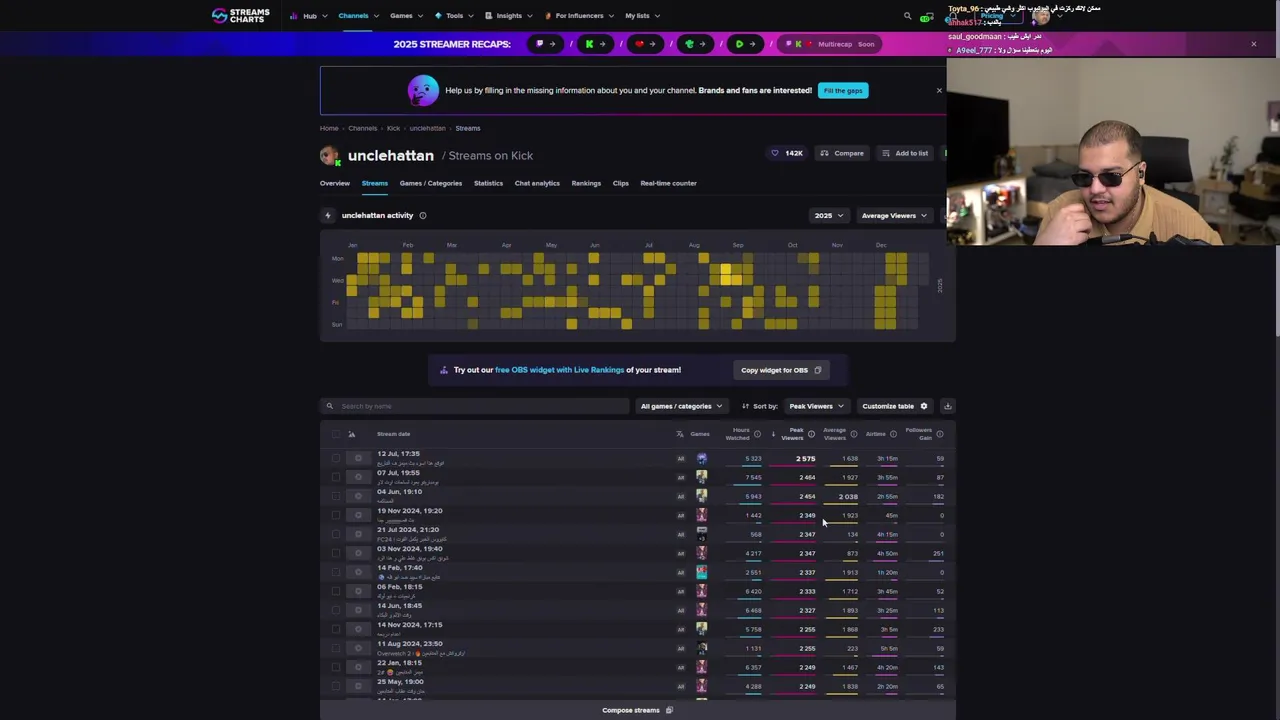This screenshot has width=1280, height=720.
Task: Click the download icon next to Customize table
Action: tap(948, 406)
